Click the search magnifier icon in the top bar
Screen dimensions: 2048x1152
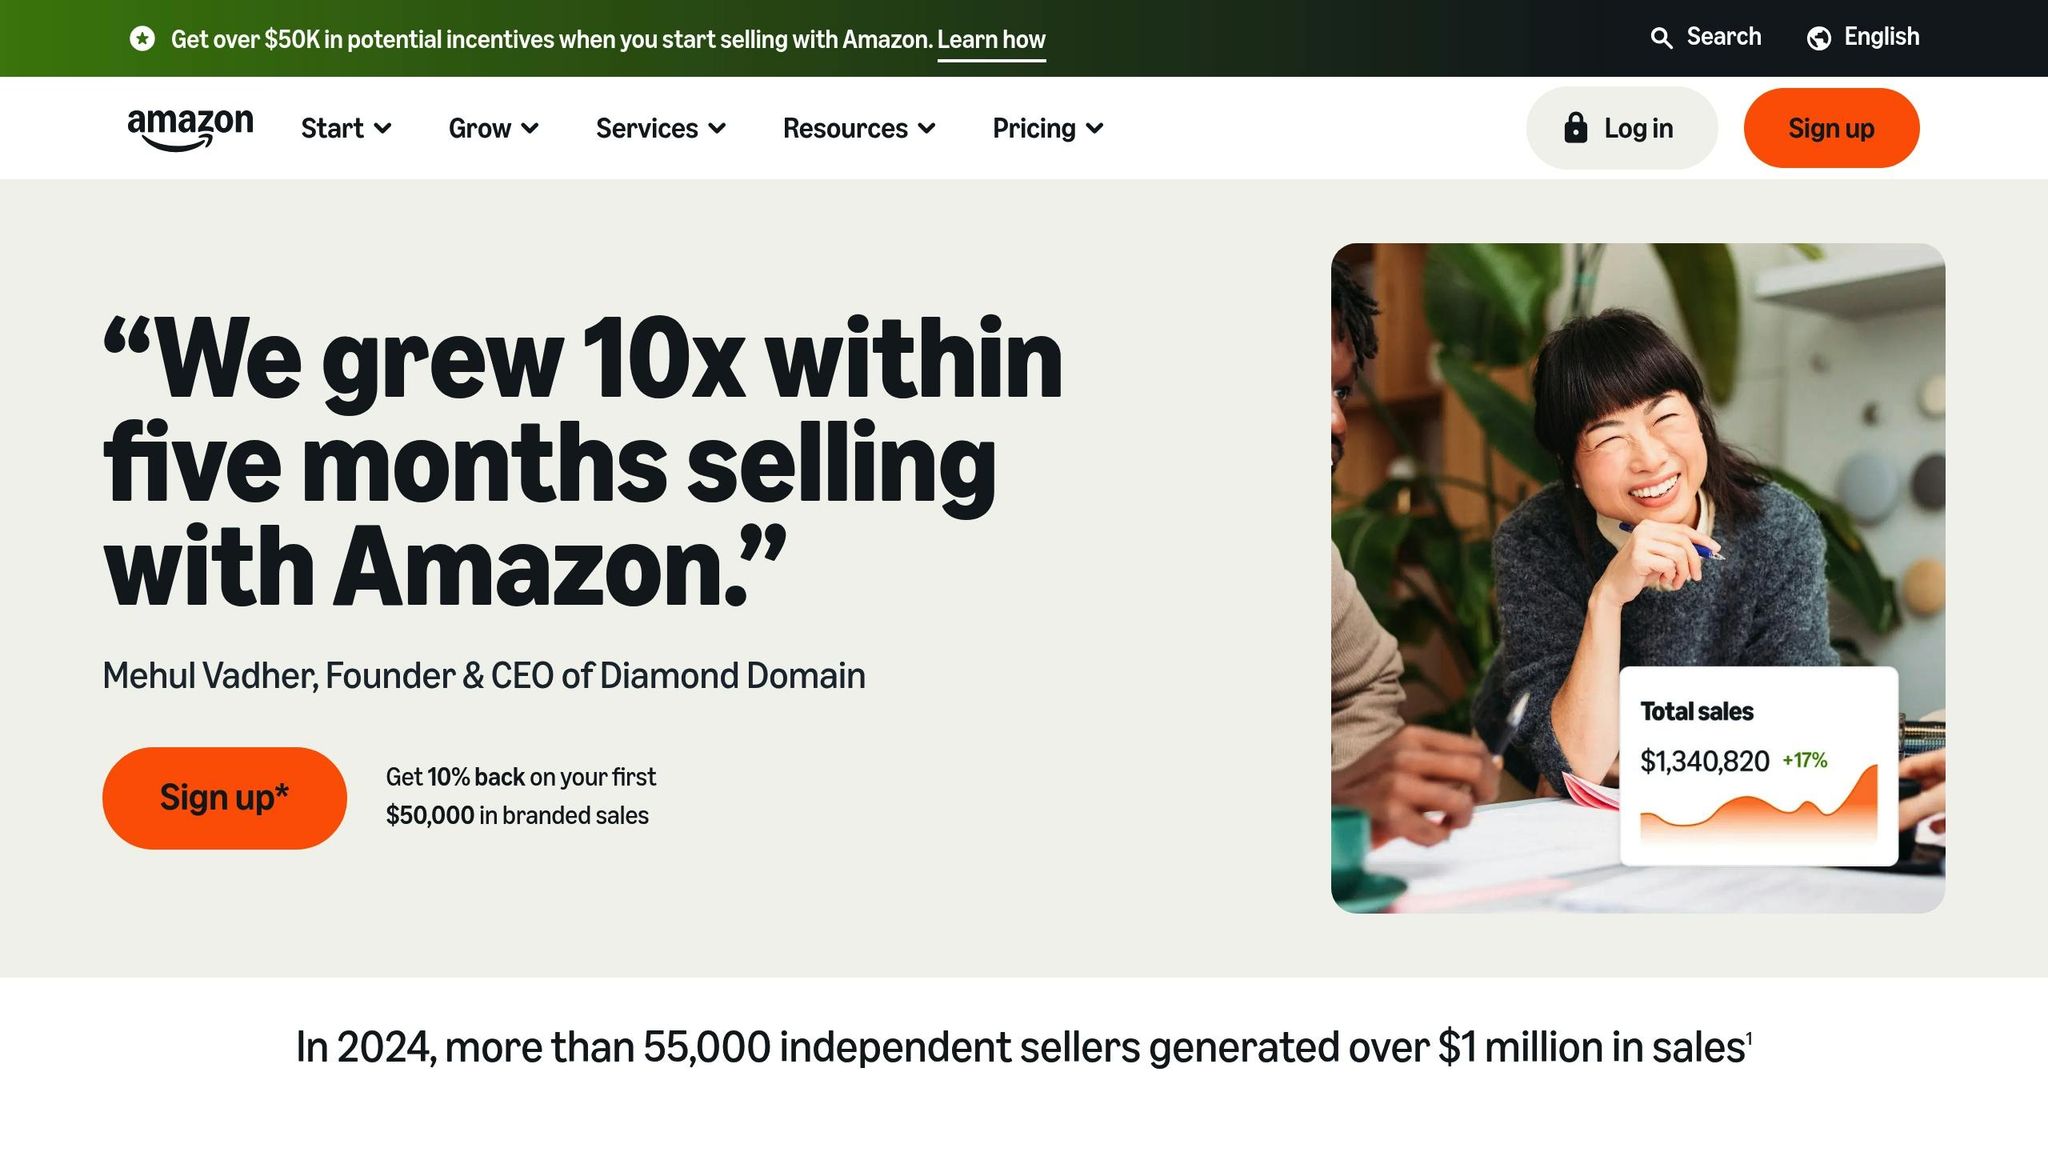(1663, 37)
